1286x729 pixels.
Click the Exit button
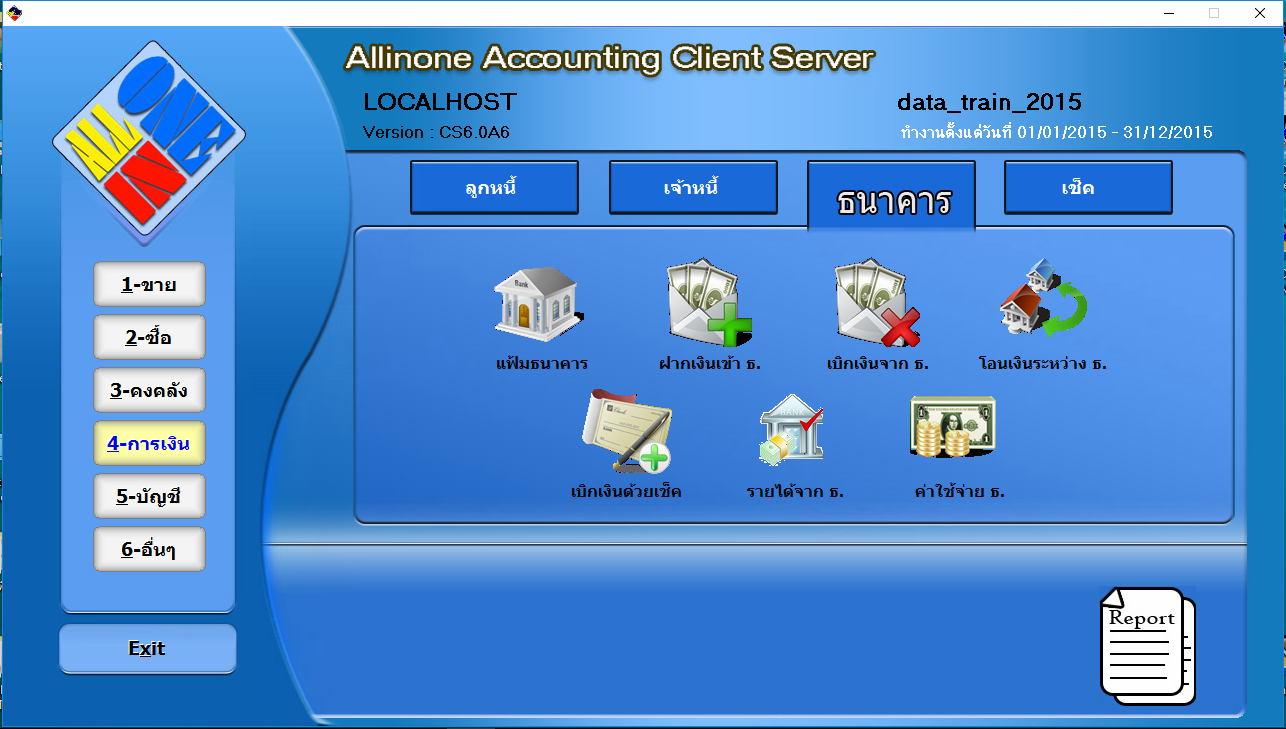pyautogui.click(x=148, y=649)
